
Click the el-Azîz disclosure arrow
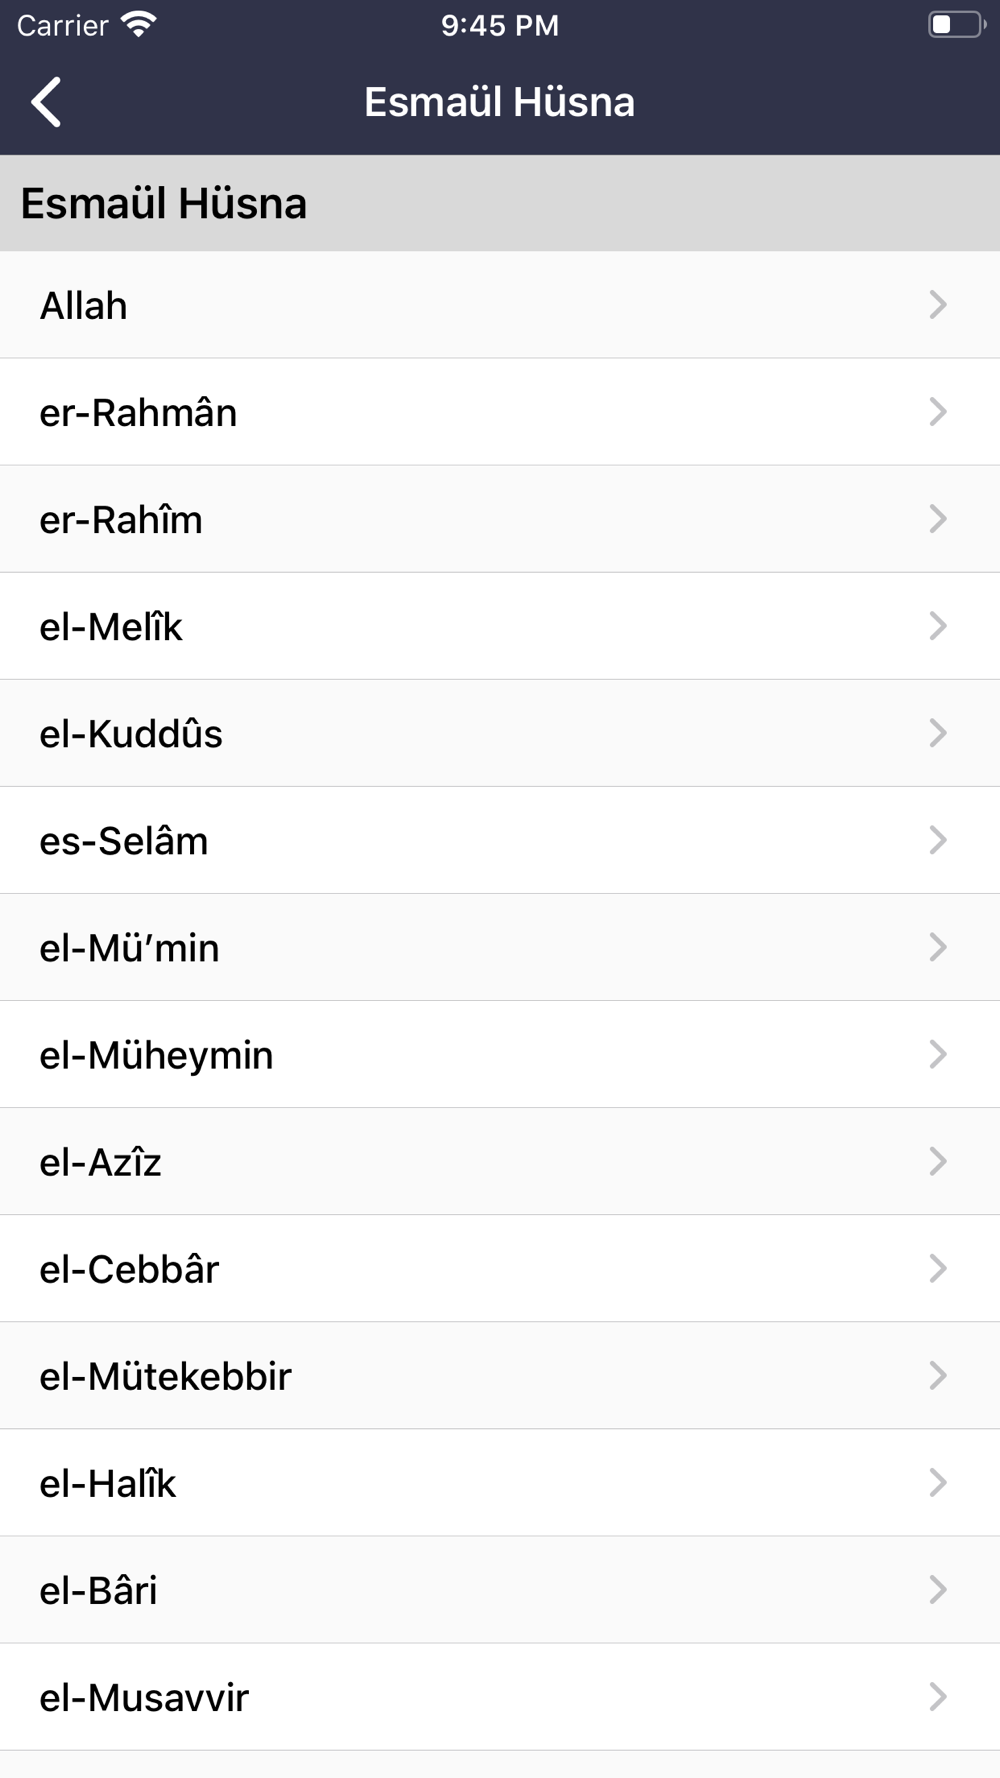pyautogui.click(x=937, y=1161)
